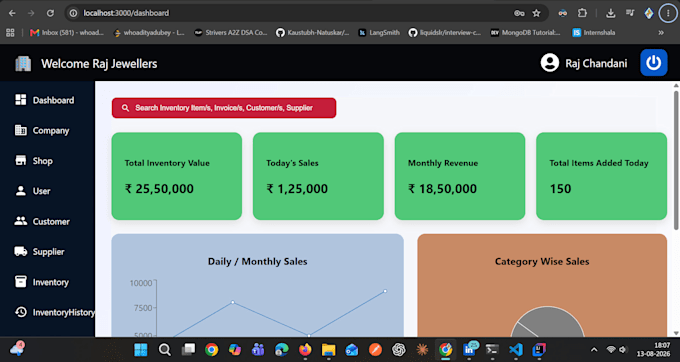The image size is (680, 362).
Task: Launch Visual Studio Code from taskbar
Action: coord(516,349)
